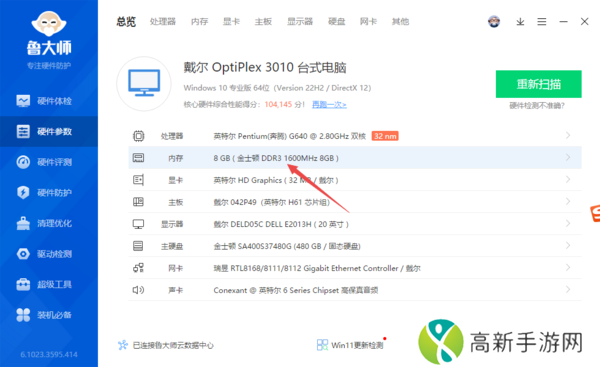Switch to the 网卡 tab
The width and height of the screenshot is (600, 367).
click(368, 22)
